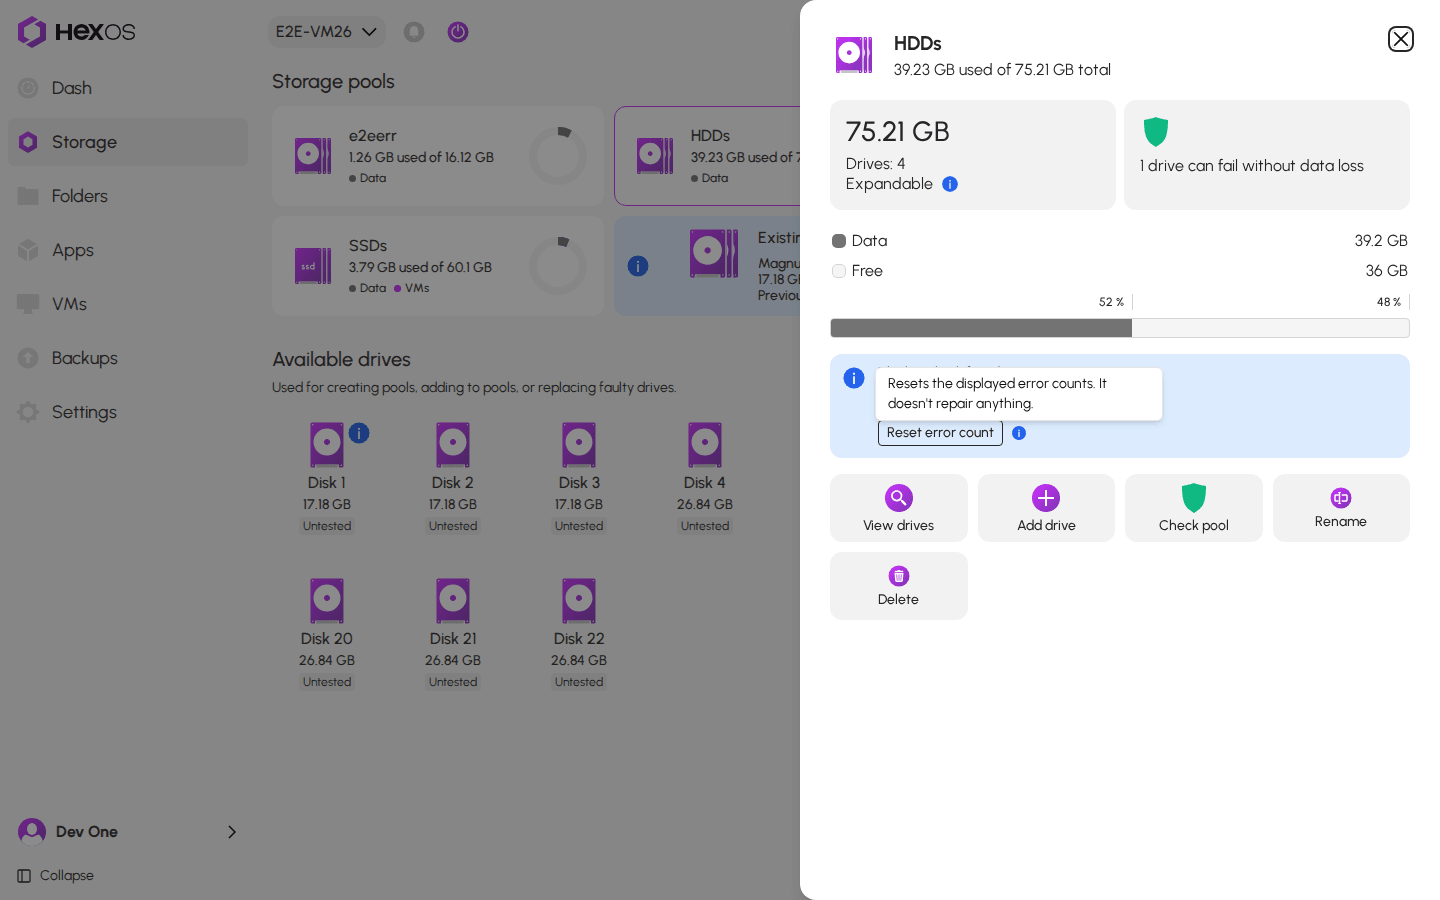This screenshot has height=900, width=1440.
Task: Click the HexOS logo
Action: [x=76, y=32]
